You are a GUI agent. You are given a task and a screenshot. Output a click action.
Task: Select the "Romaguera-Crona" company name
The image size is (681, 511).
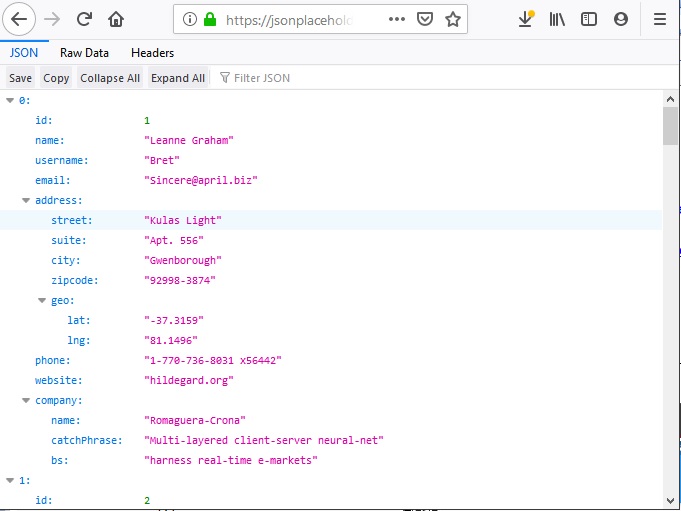(195, 420)
